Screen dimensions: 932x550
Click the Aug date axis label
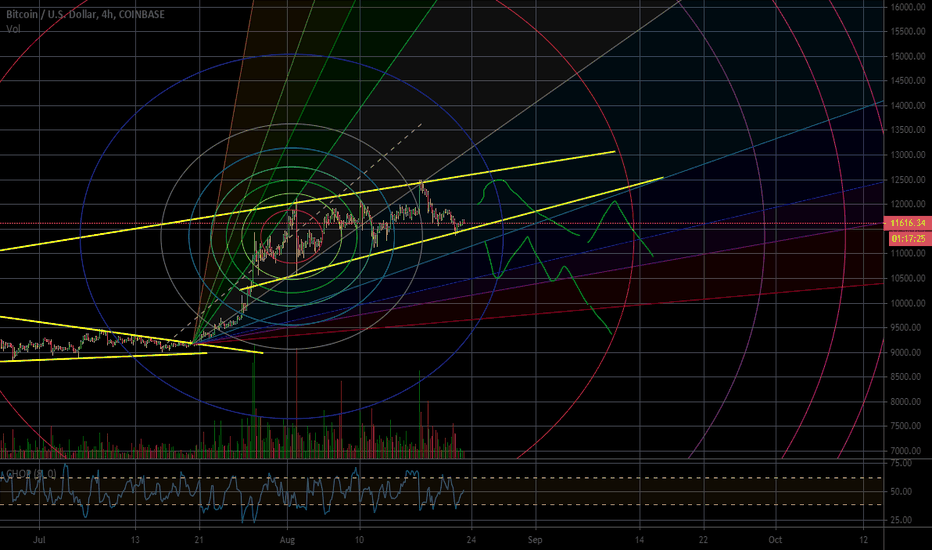pos(288,540)
